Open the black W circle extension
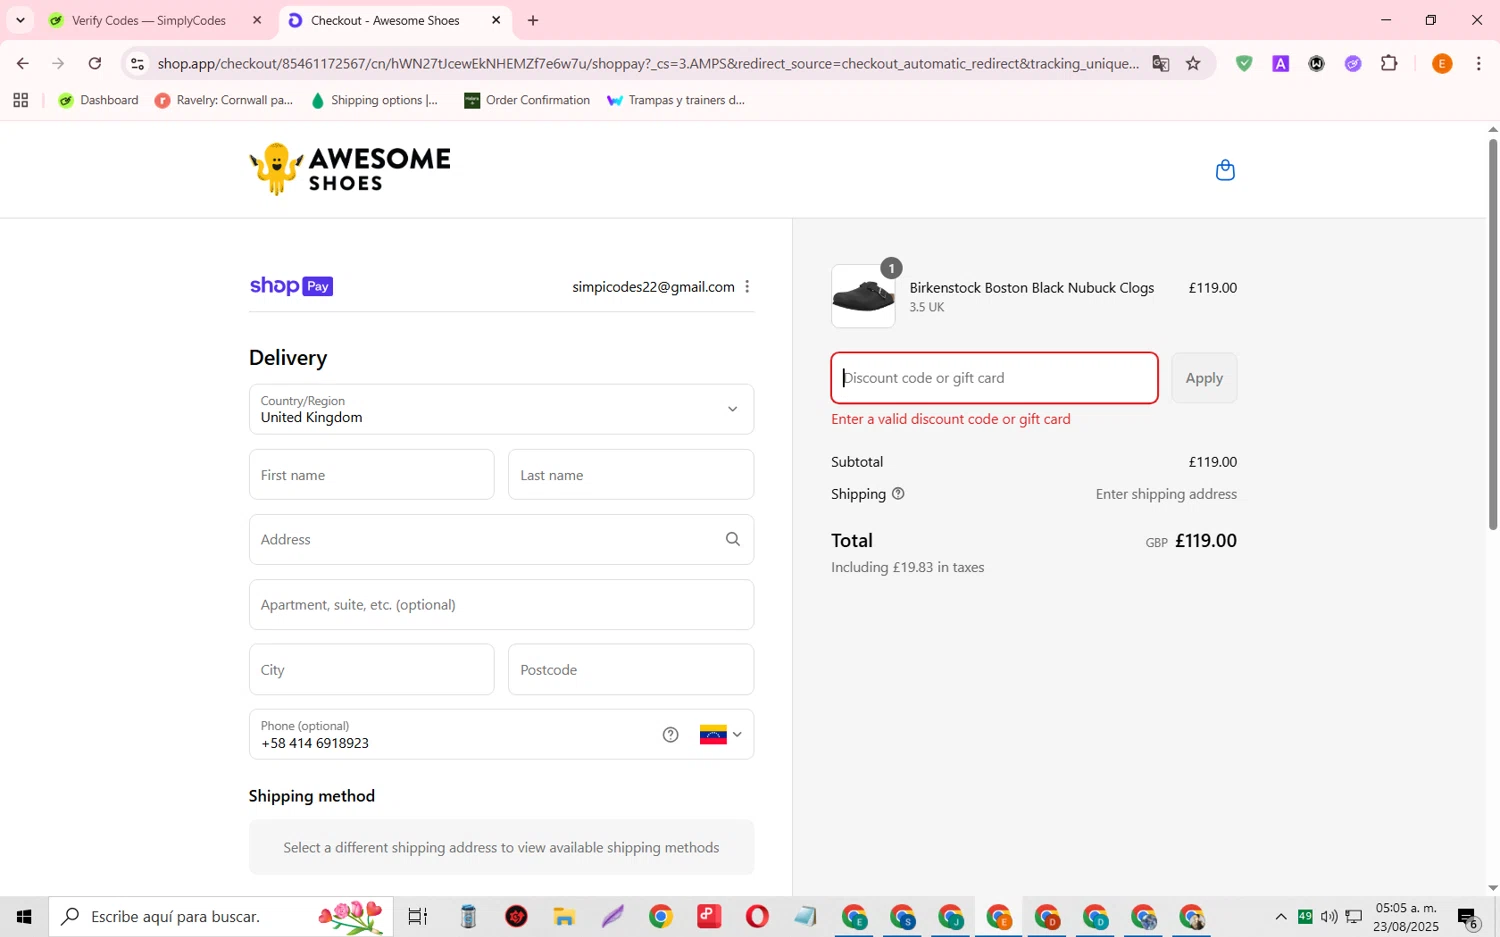This screenshot has width=1500, height=937. [1316, 63]
